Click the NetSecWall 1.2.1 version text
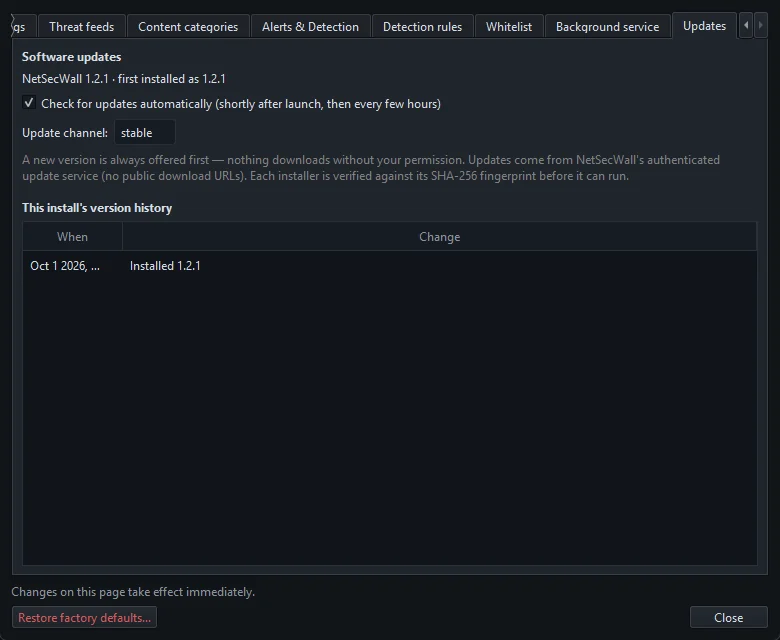 [124, 79]
